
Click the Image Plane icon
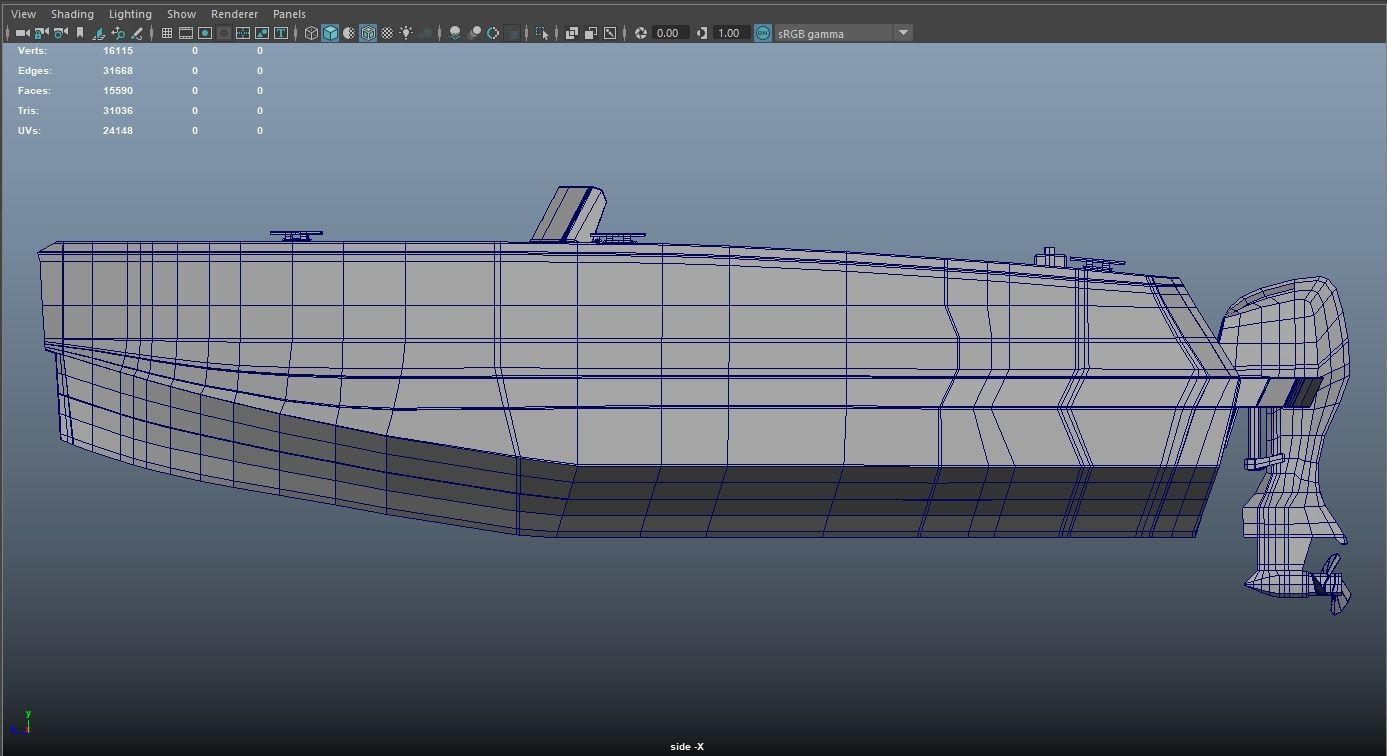(99, 33)
